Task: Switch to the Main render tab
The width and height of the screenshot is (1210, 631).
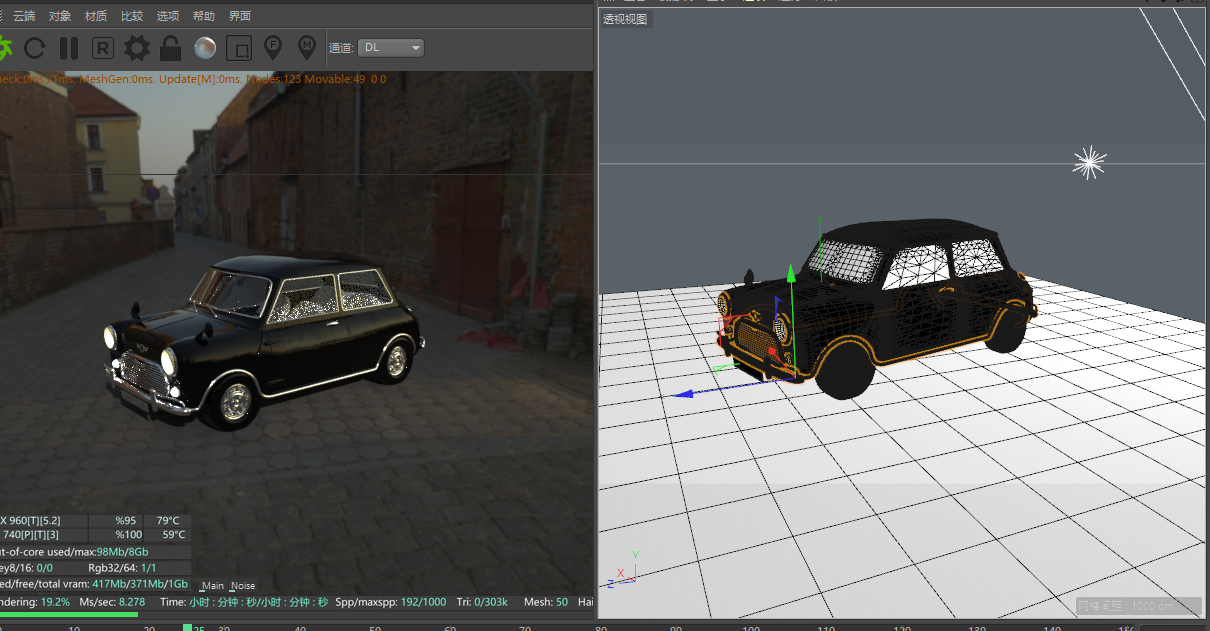Action: pos(211,585)
